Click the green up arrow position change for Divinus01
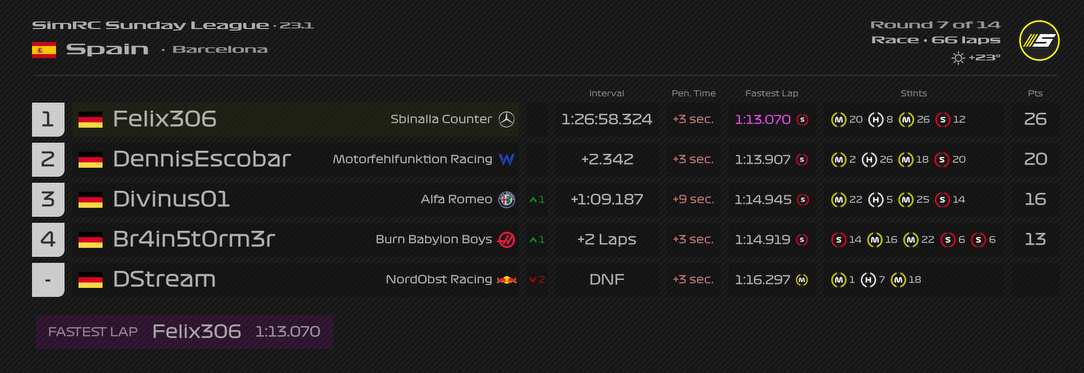Screen dimensions: 1084x373 coord(537,200)
